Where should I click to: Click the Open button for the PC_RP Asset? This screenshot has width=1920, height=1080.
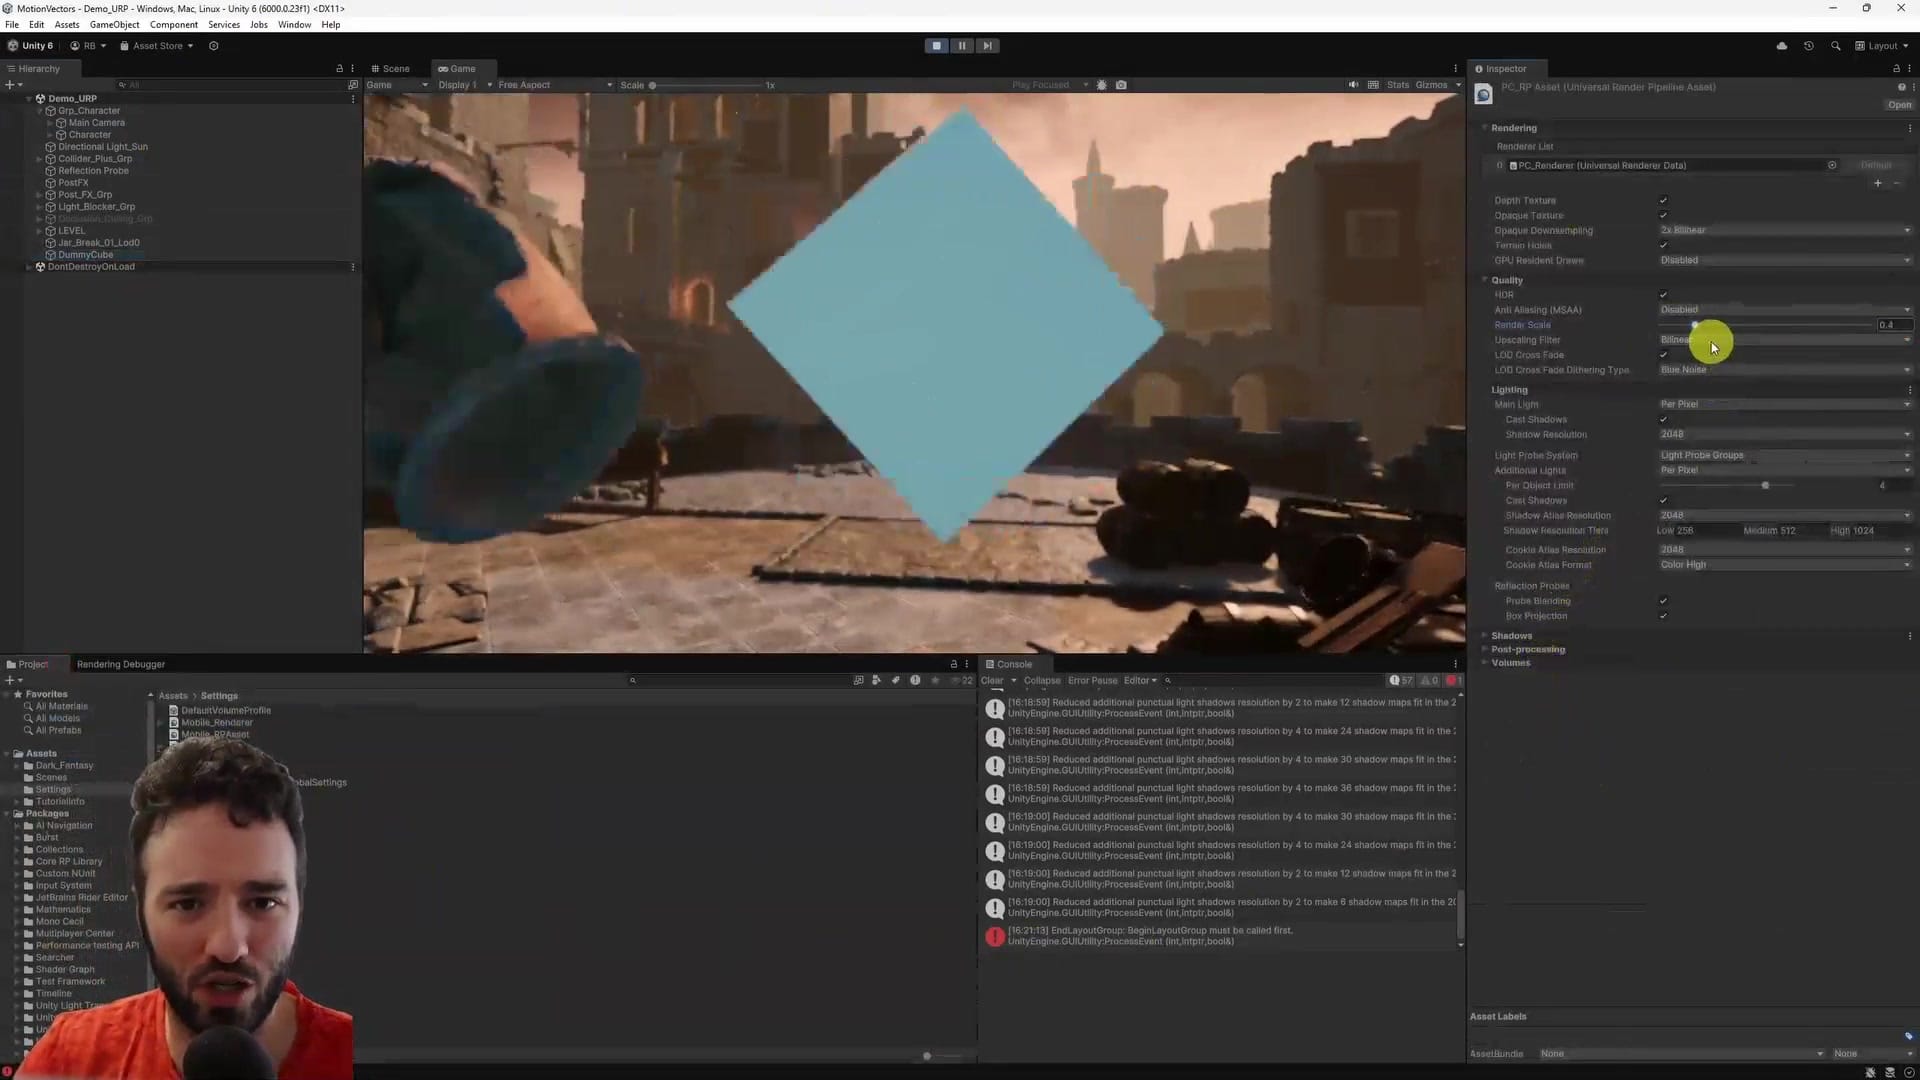click(1899, 105)
